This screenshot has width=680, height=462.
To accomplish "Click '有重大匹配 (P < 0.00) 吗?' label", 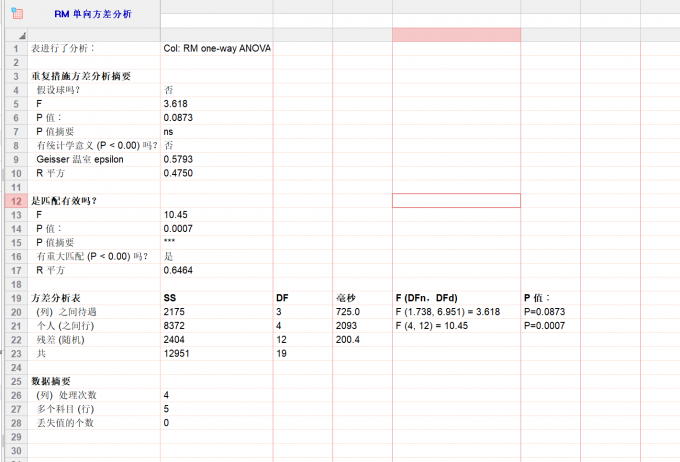I will (92, 257).
